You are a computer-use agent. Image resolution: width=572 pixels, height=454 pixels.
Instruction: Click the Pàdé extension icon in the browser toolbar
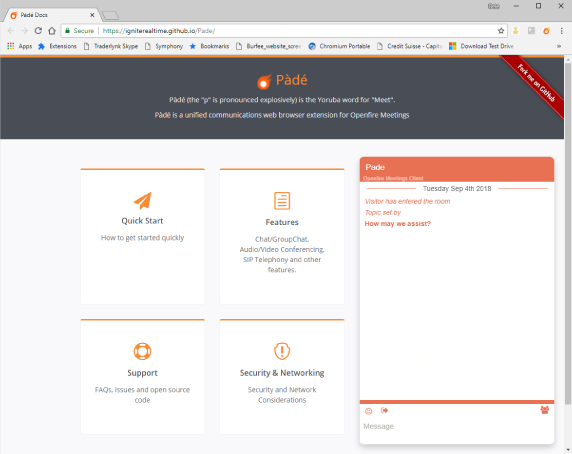click(546, 31)
